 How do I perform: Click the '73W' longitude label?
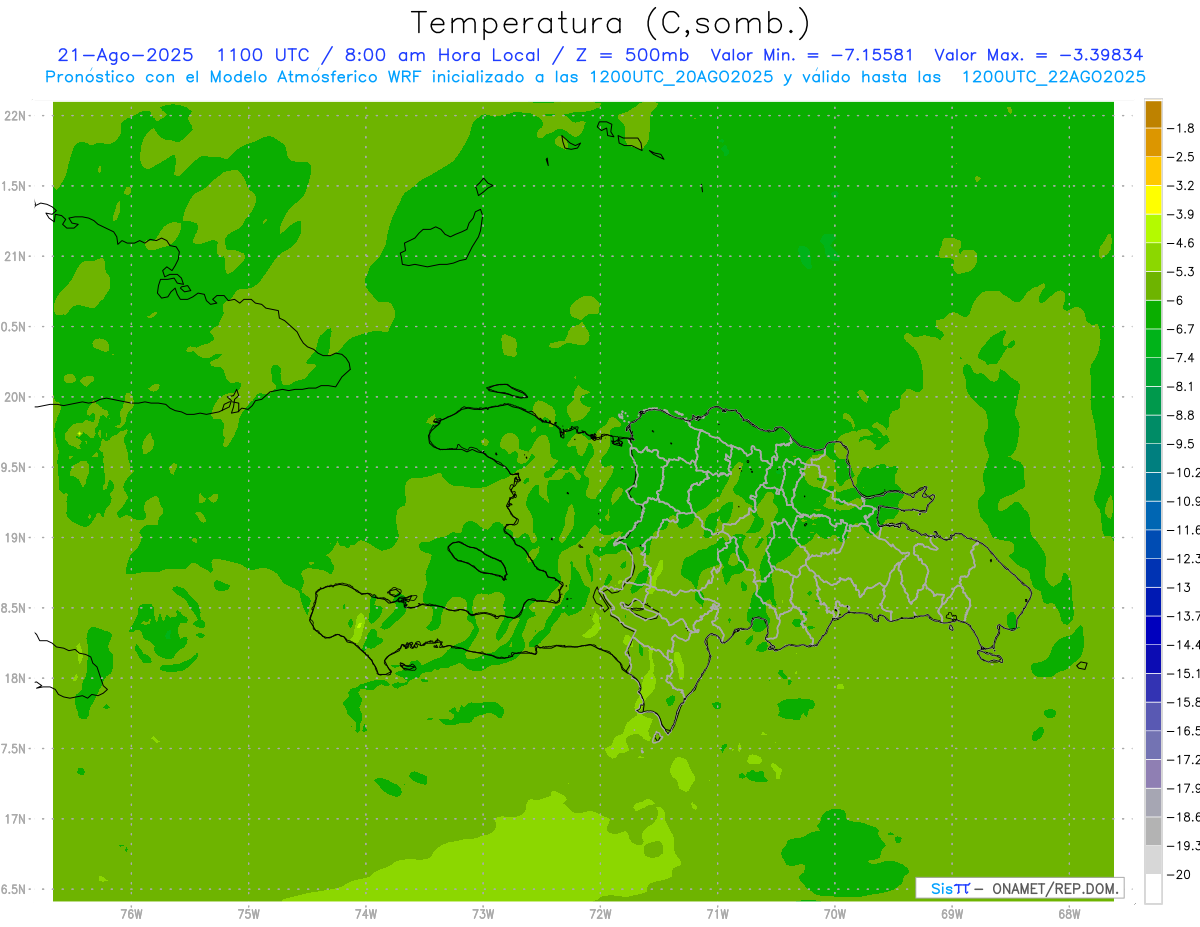483,914
